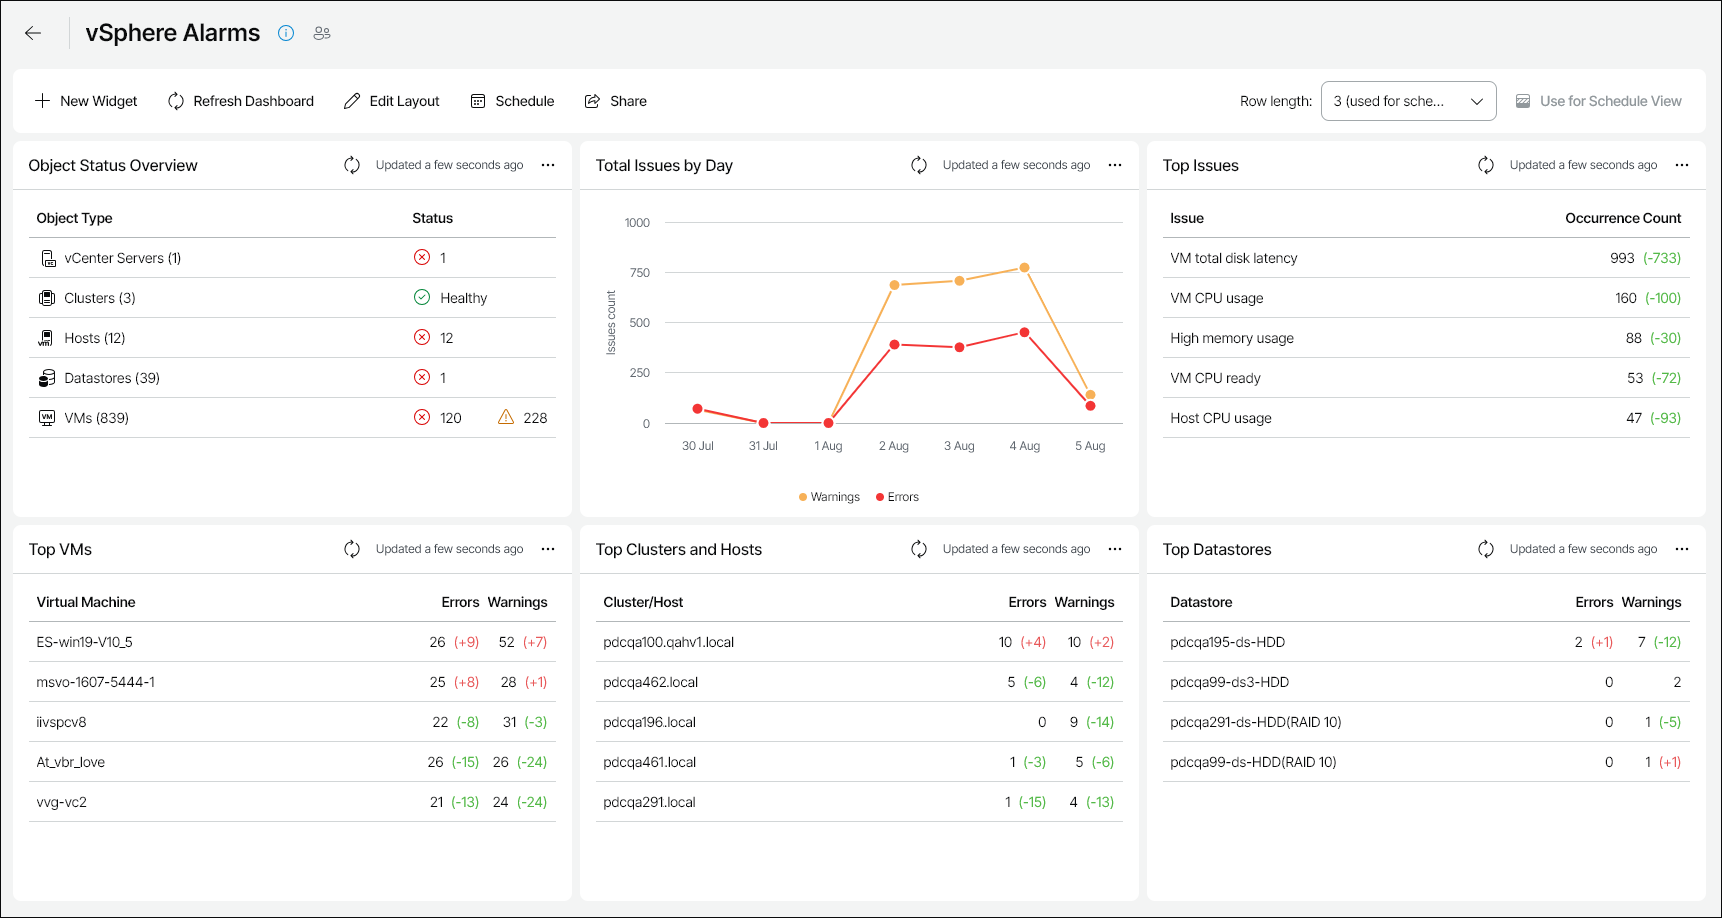Click the Hosts error status icon
The width and height of the screenshot is (1722, 918).
[x=422, y=337]
